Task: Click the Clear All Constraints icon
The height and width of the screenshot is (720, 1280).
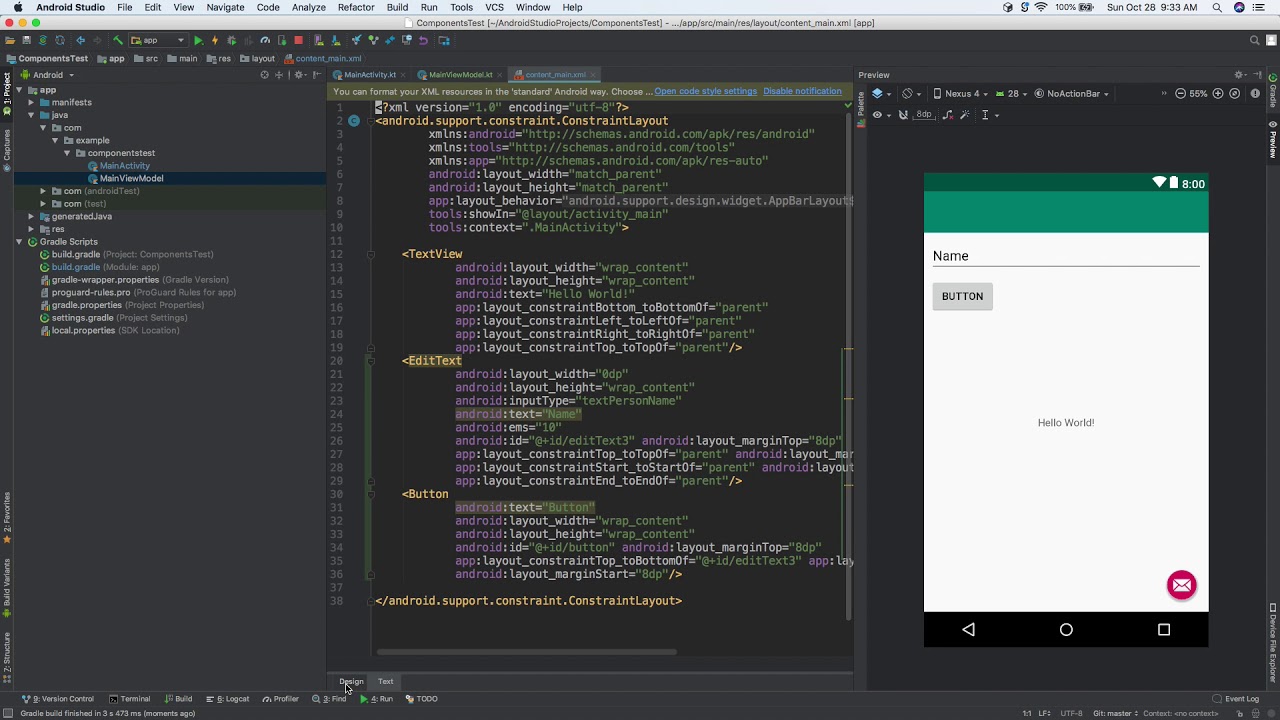Action: (x=948, y=115)
